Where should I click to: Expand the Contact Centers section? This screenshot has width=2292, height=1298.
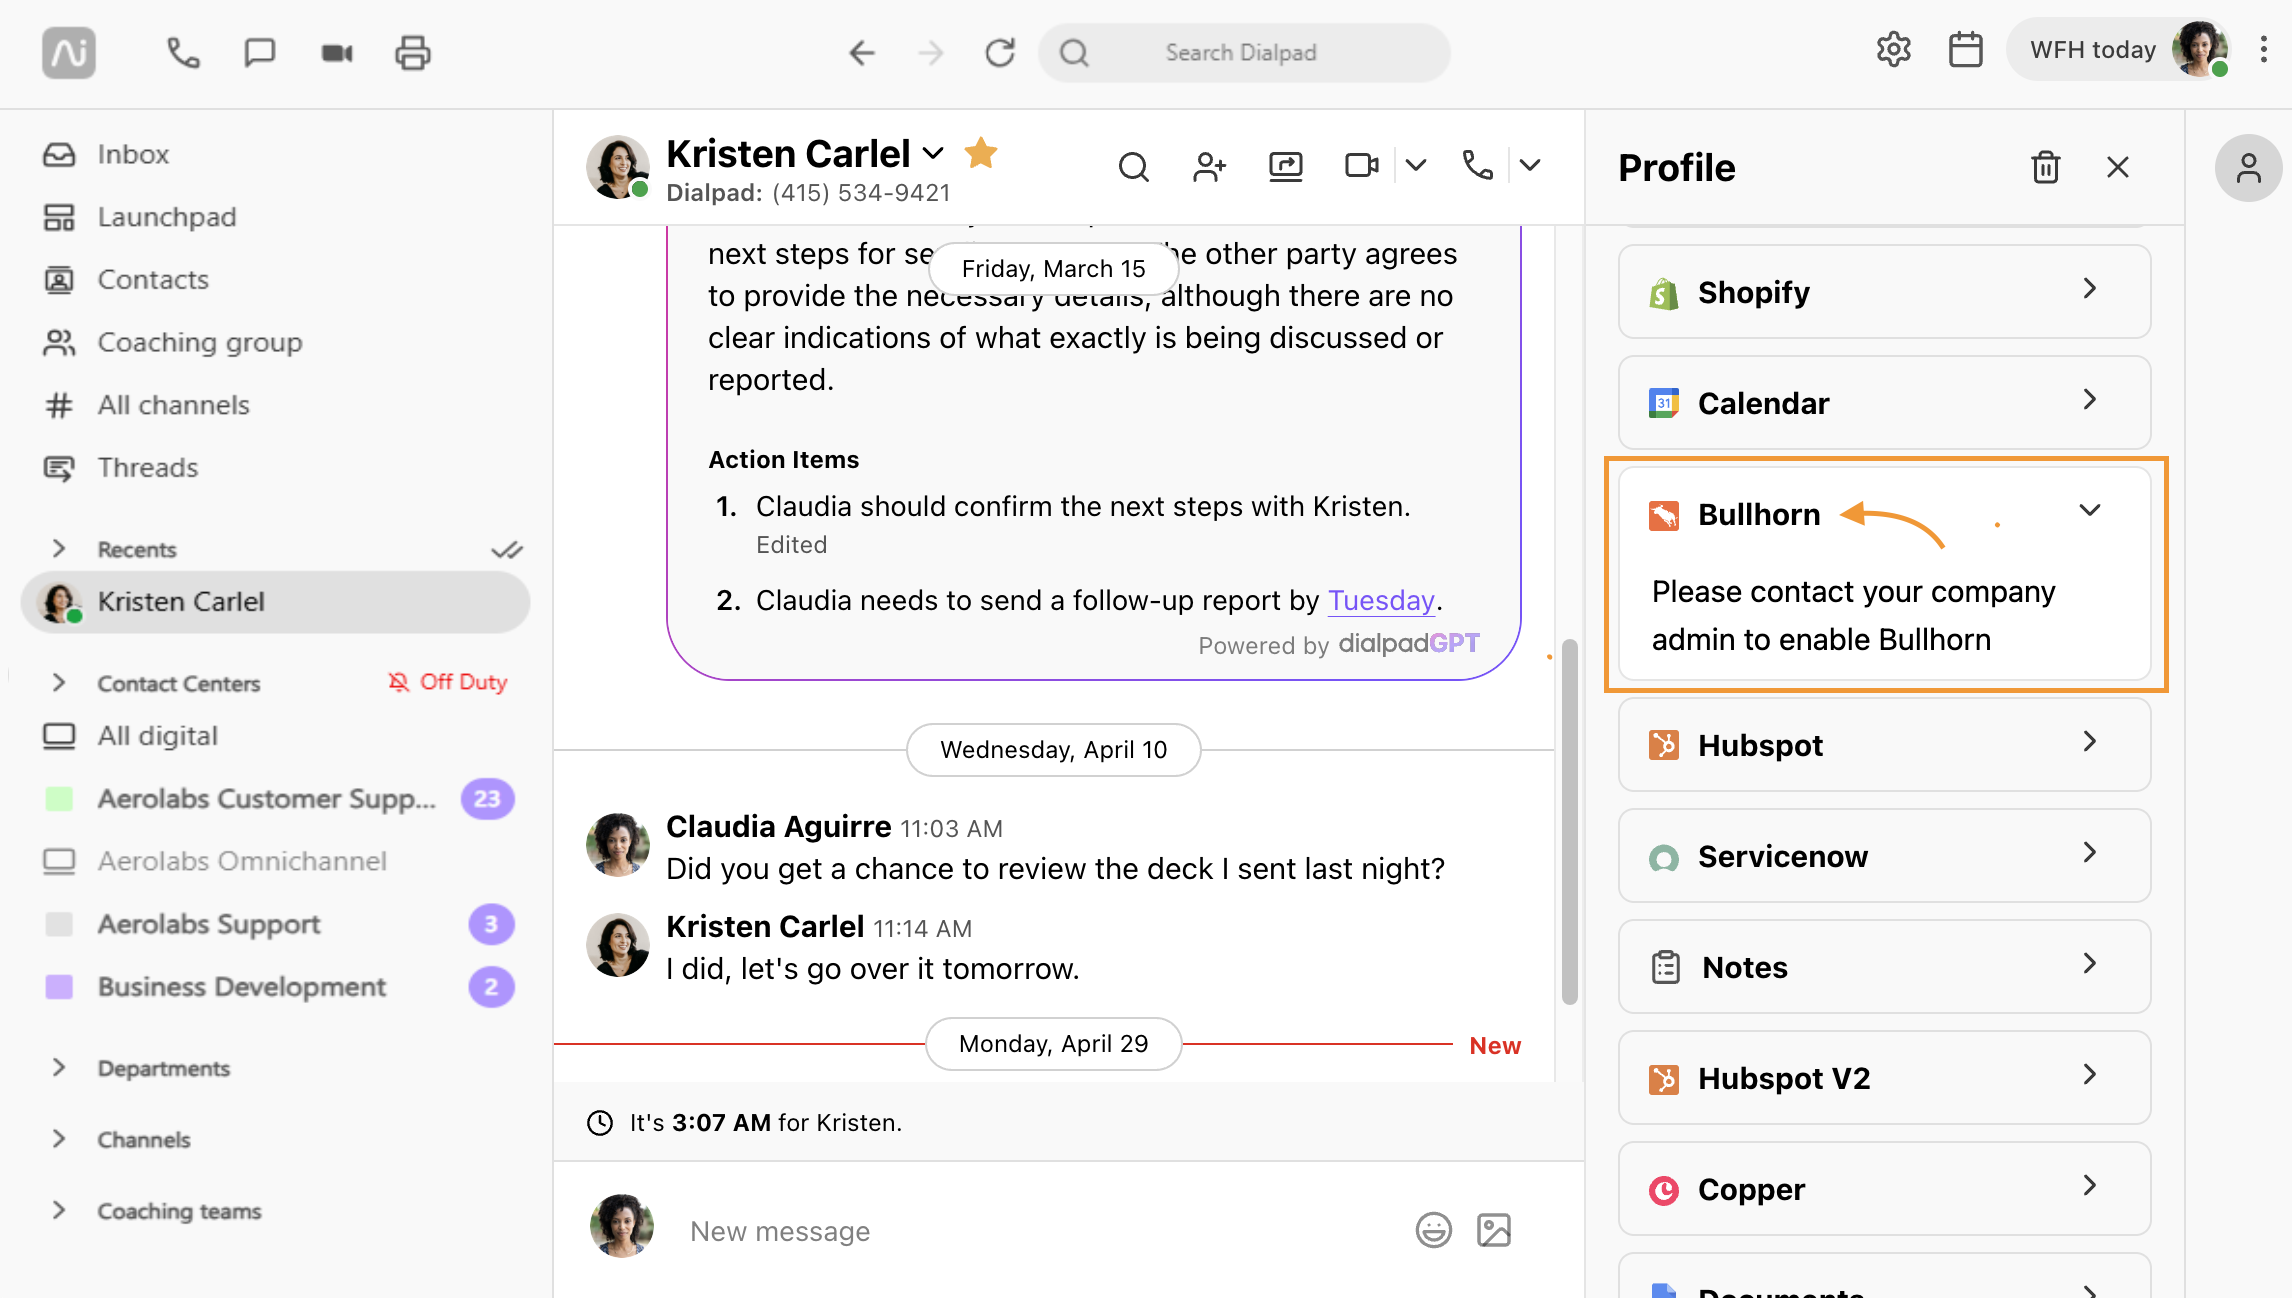pos(58,682)
